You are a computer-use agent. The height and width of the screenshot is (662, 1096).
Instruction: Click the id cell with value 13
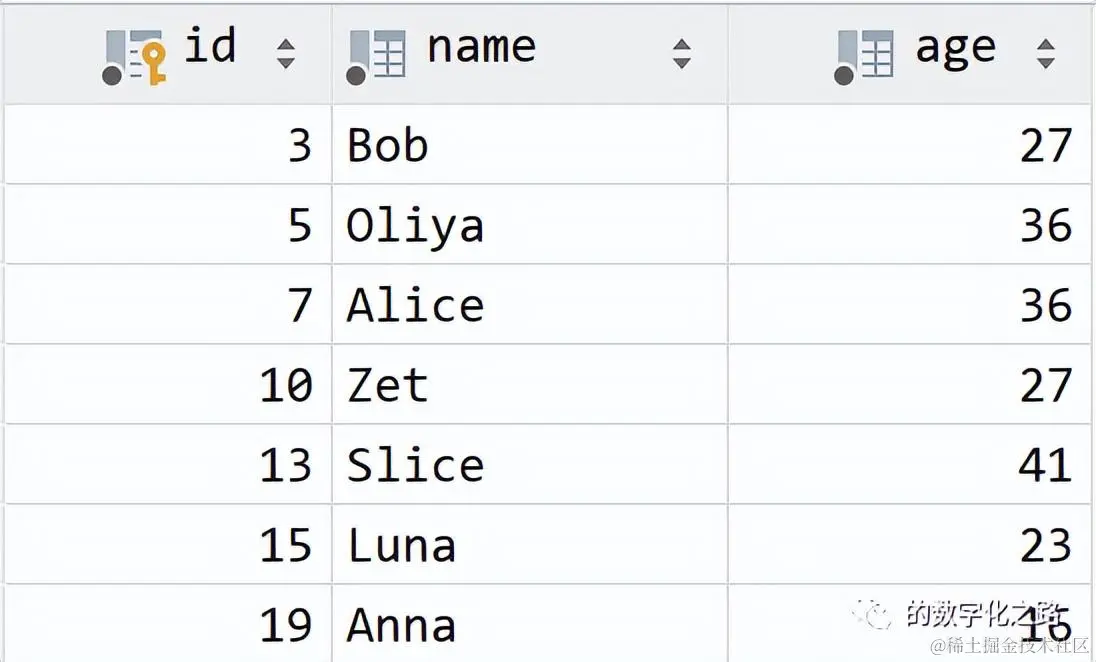[x=168, y=464]
